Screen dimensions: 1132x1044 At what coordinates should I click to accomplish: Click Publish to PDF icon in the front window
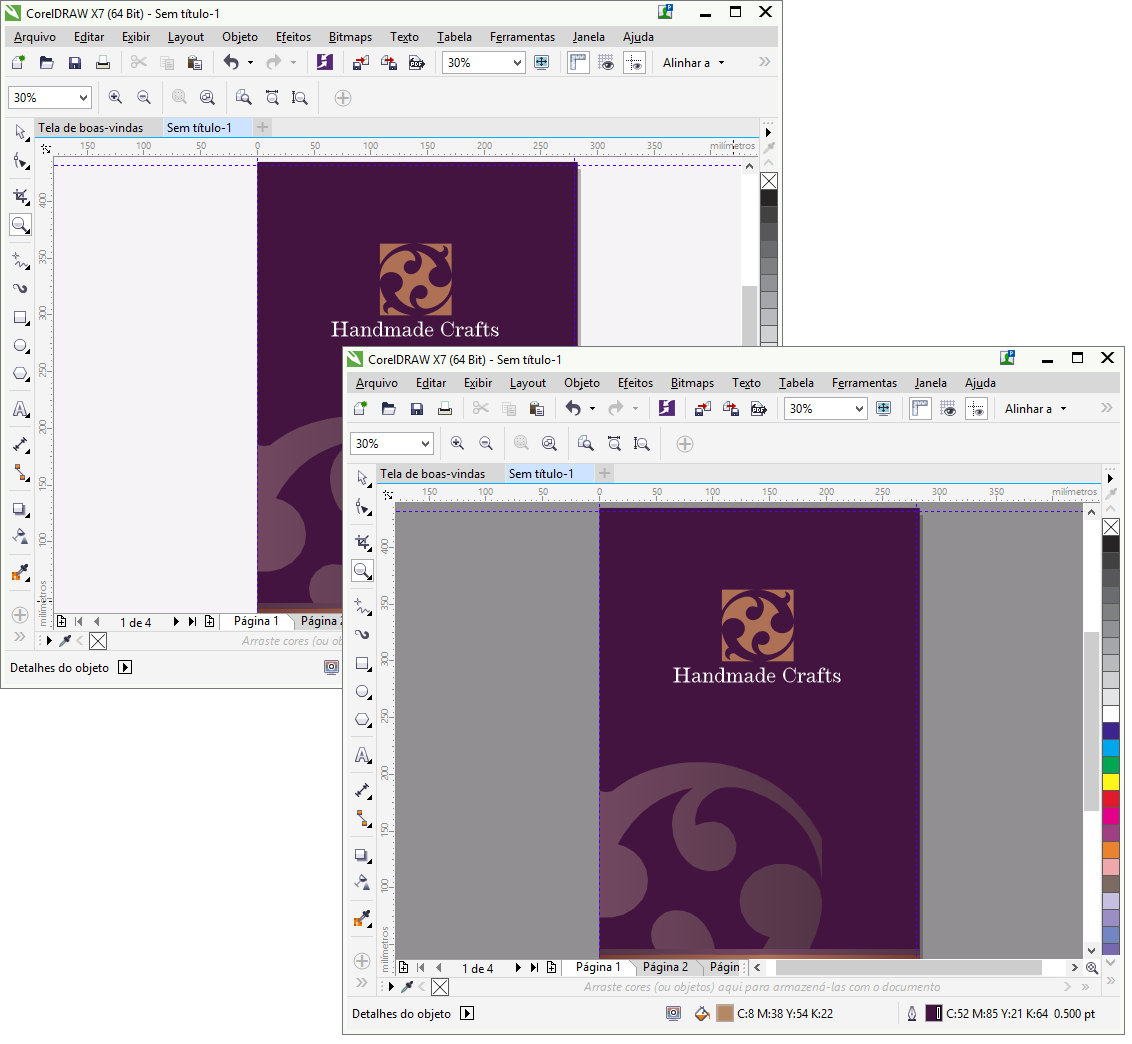[x=758, y=408]
